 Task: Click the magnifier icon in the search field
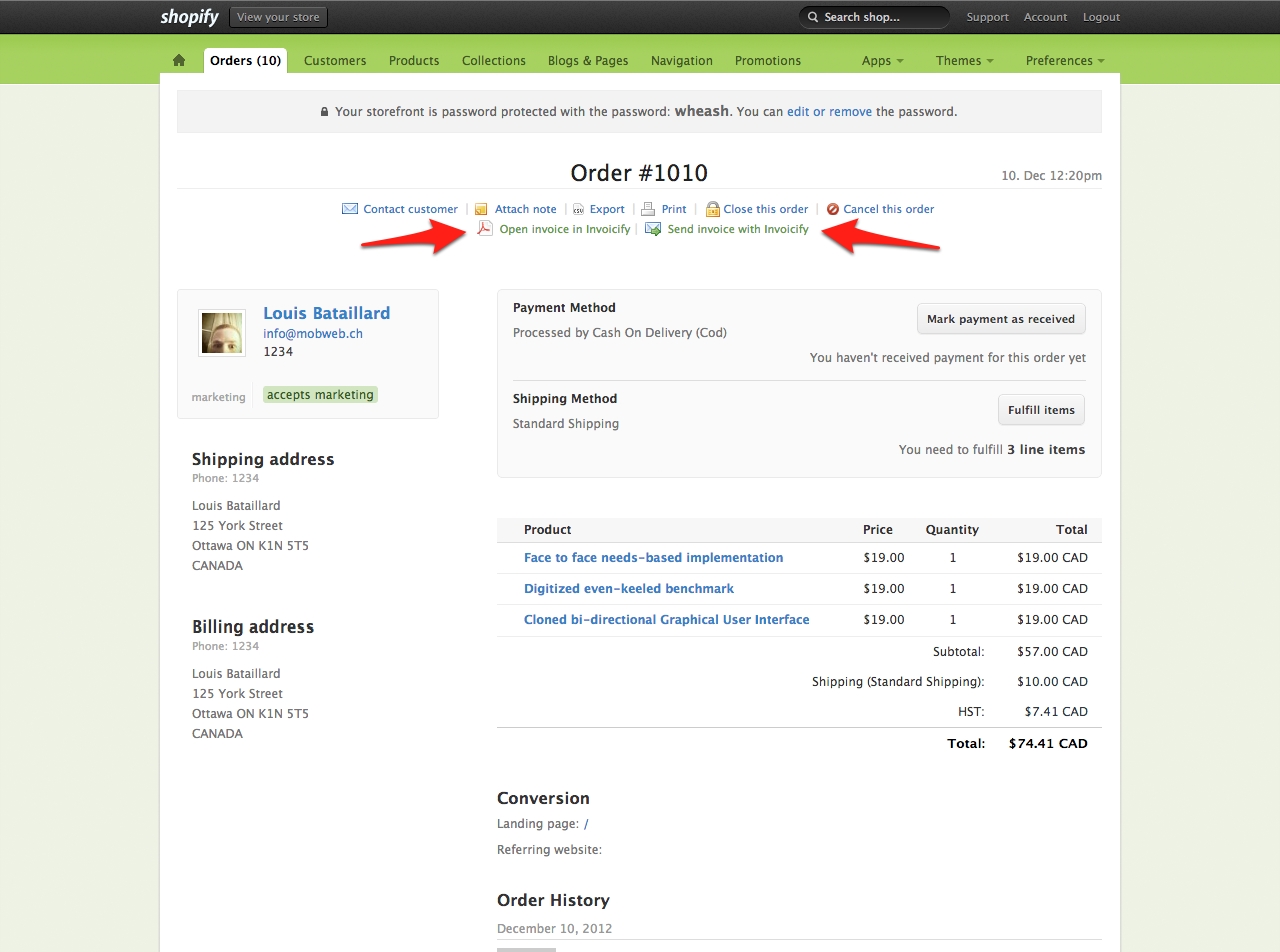(x=812, y=16)
